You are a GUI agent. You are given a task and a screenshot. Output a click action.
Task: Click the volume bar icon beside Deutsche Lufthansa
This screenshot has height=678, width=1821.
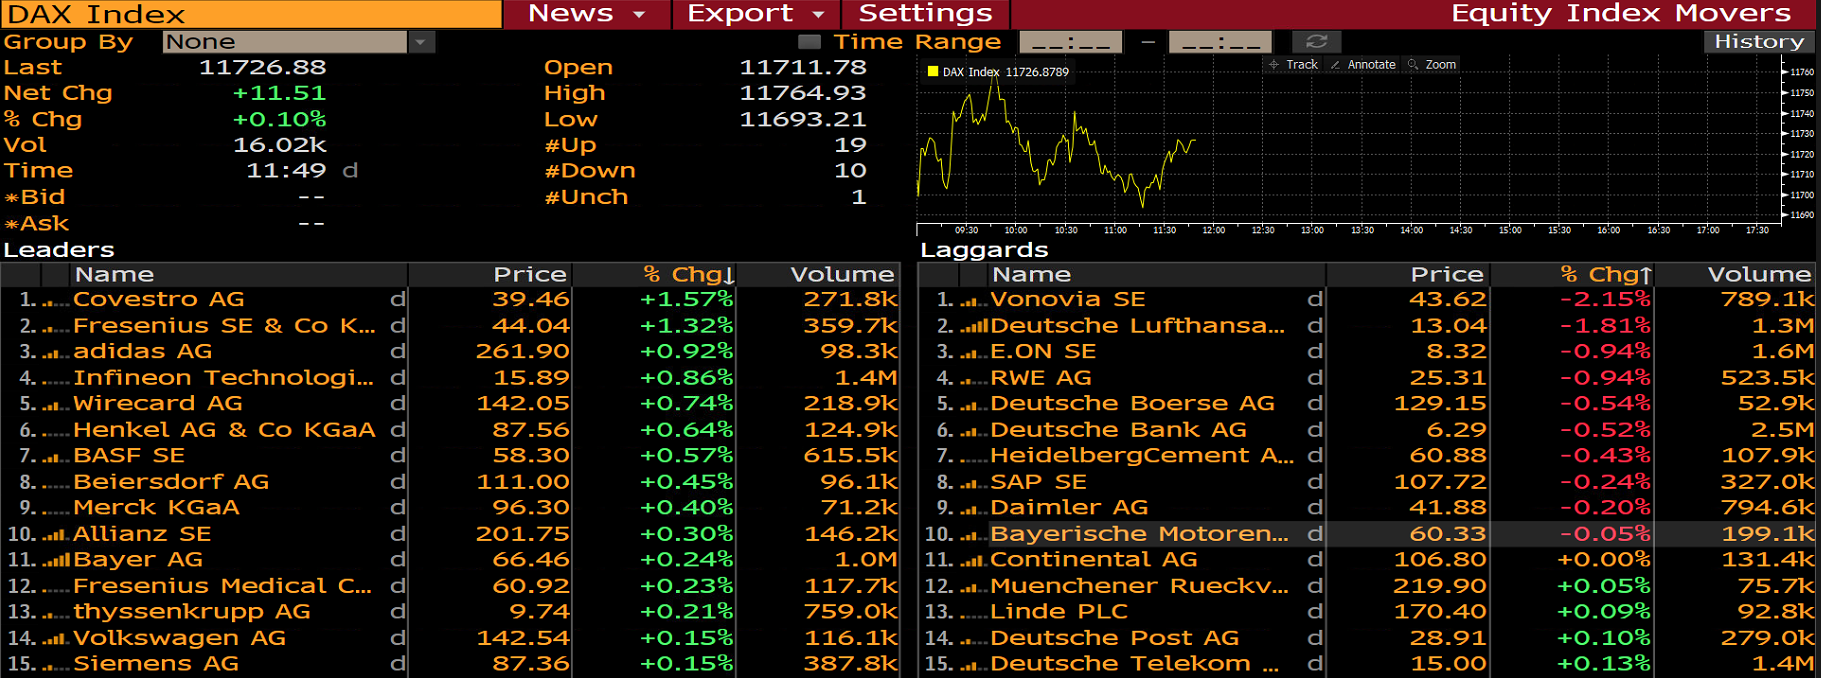click(x=973, y=326)
